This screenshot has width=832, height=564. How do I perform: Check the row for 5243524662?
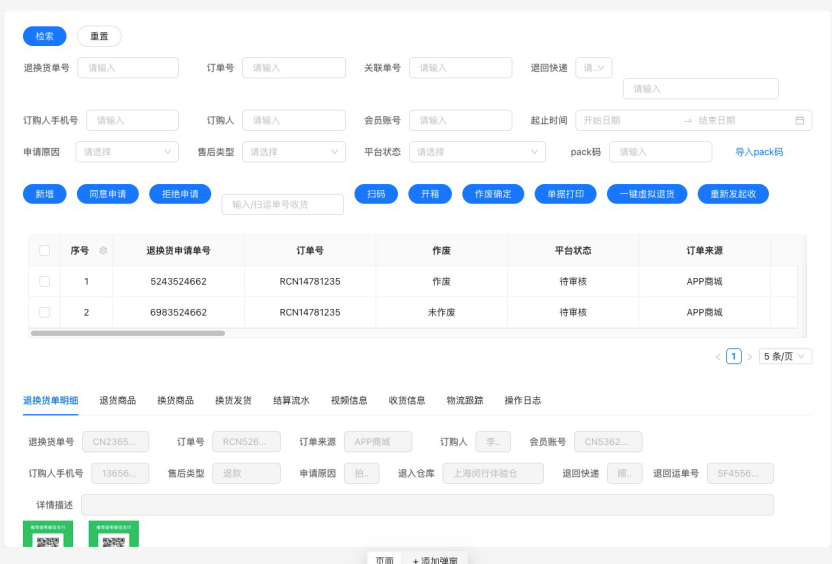click(44, 282)
